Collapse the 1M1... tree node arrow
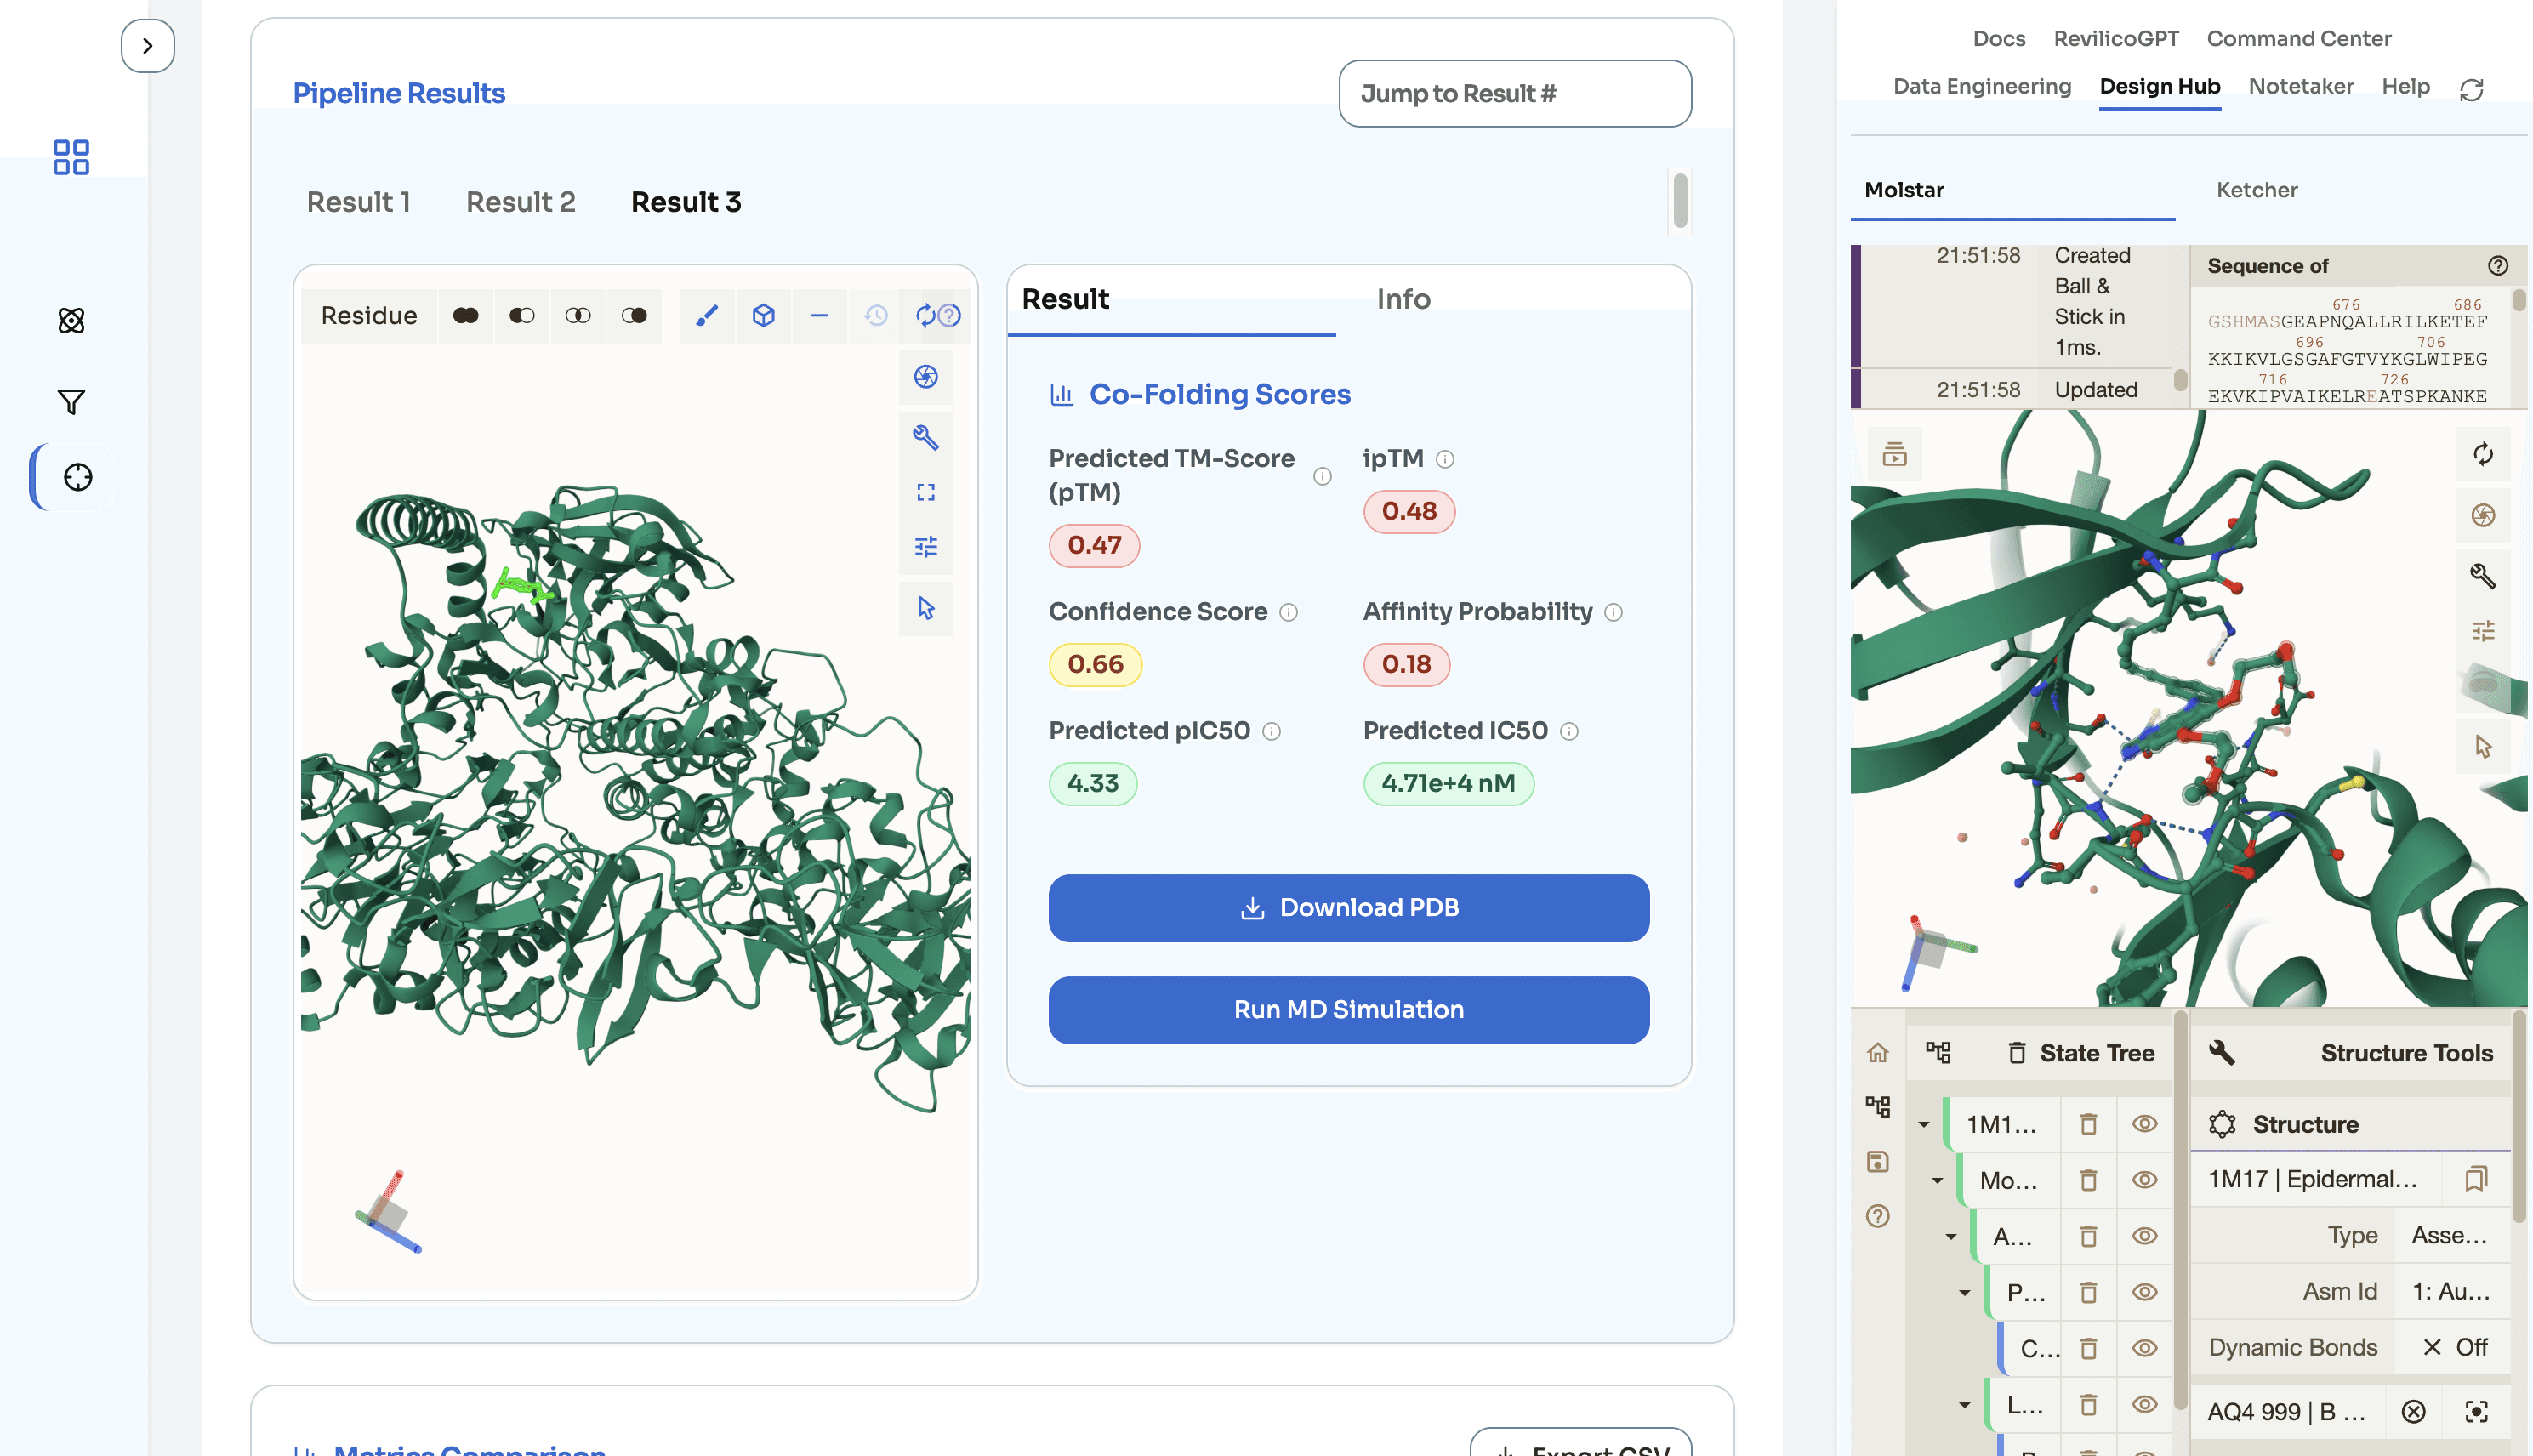2533x1456 pixels. pyautogui.click(x=1924, y=1125)
